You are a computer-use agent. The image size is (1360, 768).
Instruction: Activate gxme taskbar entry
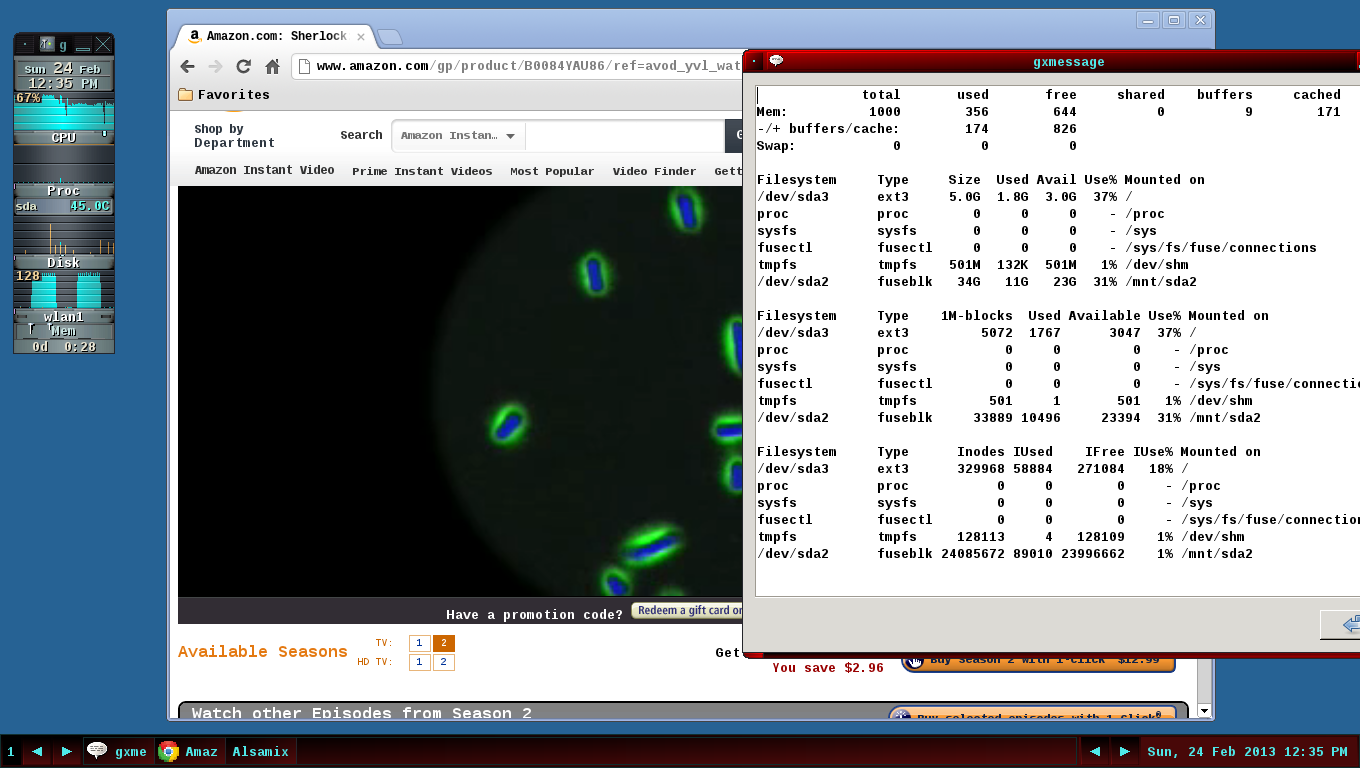[119, 751]
